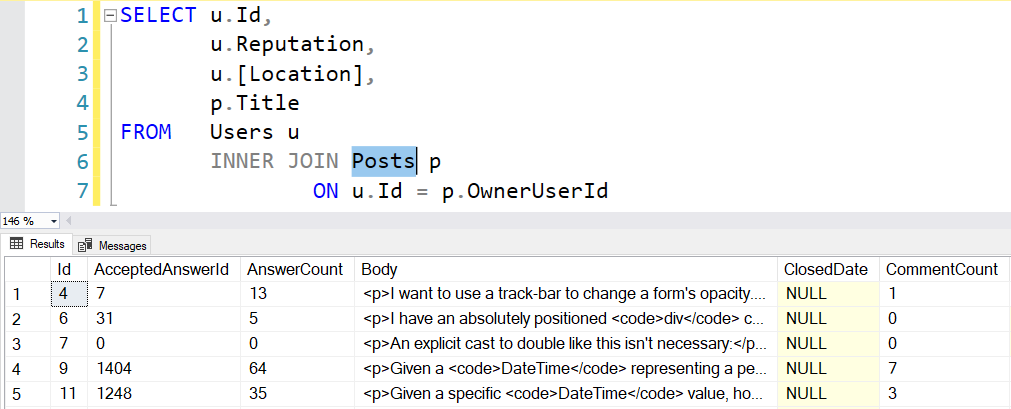
Task: Click the Id cell with value 6
Action: (69, 319)
